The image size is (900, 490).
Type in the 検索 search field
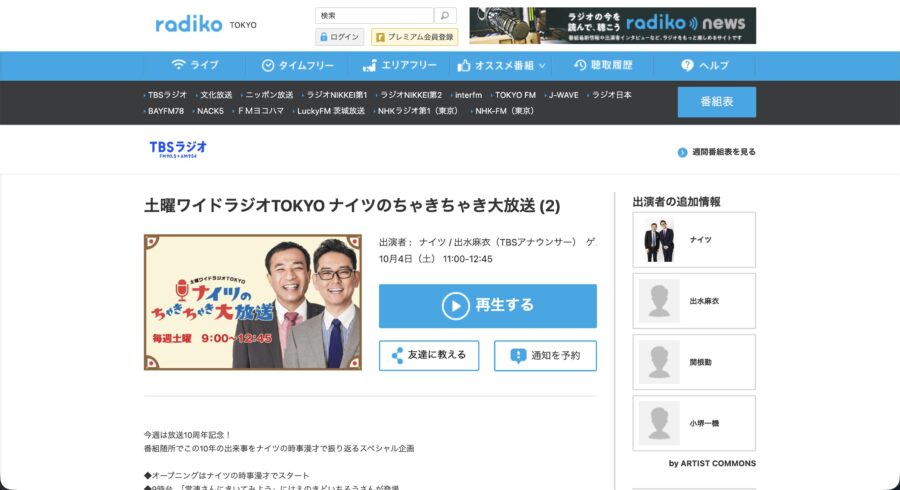[x=374, y=16]
